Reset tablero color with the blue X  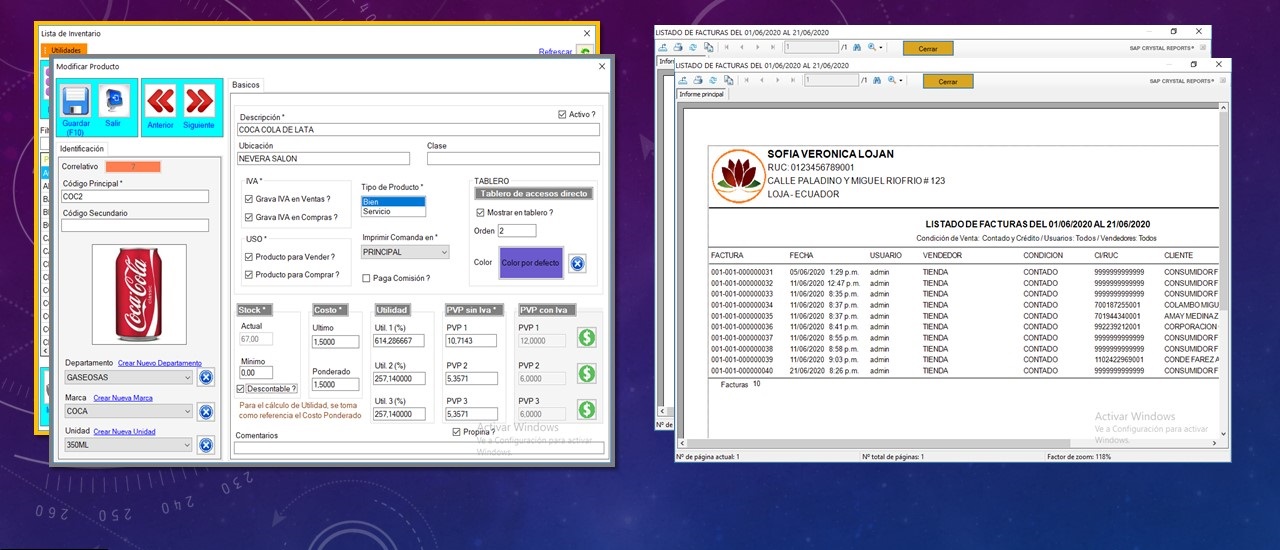click(x=577, y=264)
